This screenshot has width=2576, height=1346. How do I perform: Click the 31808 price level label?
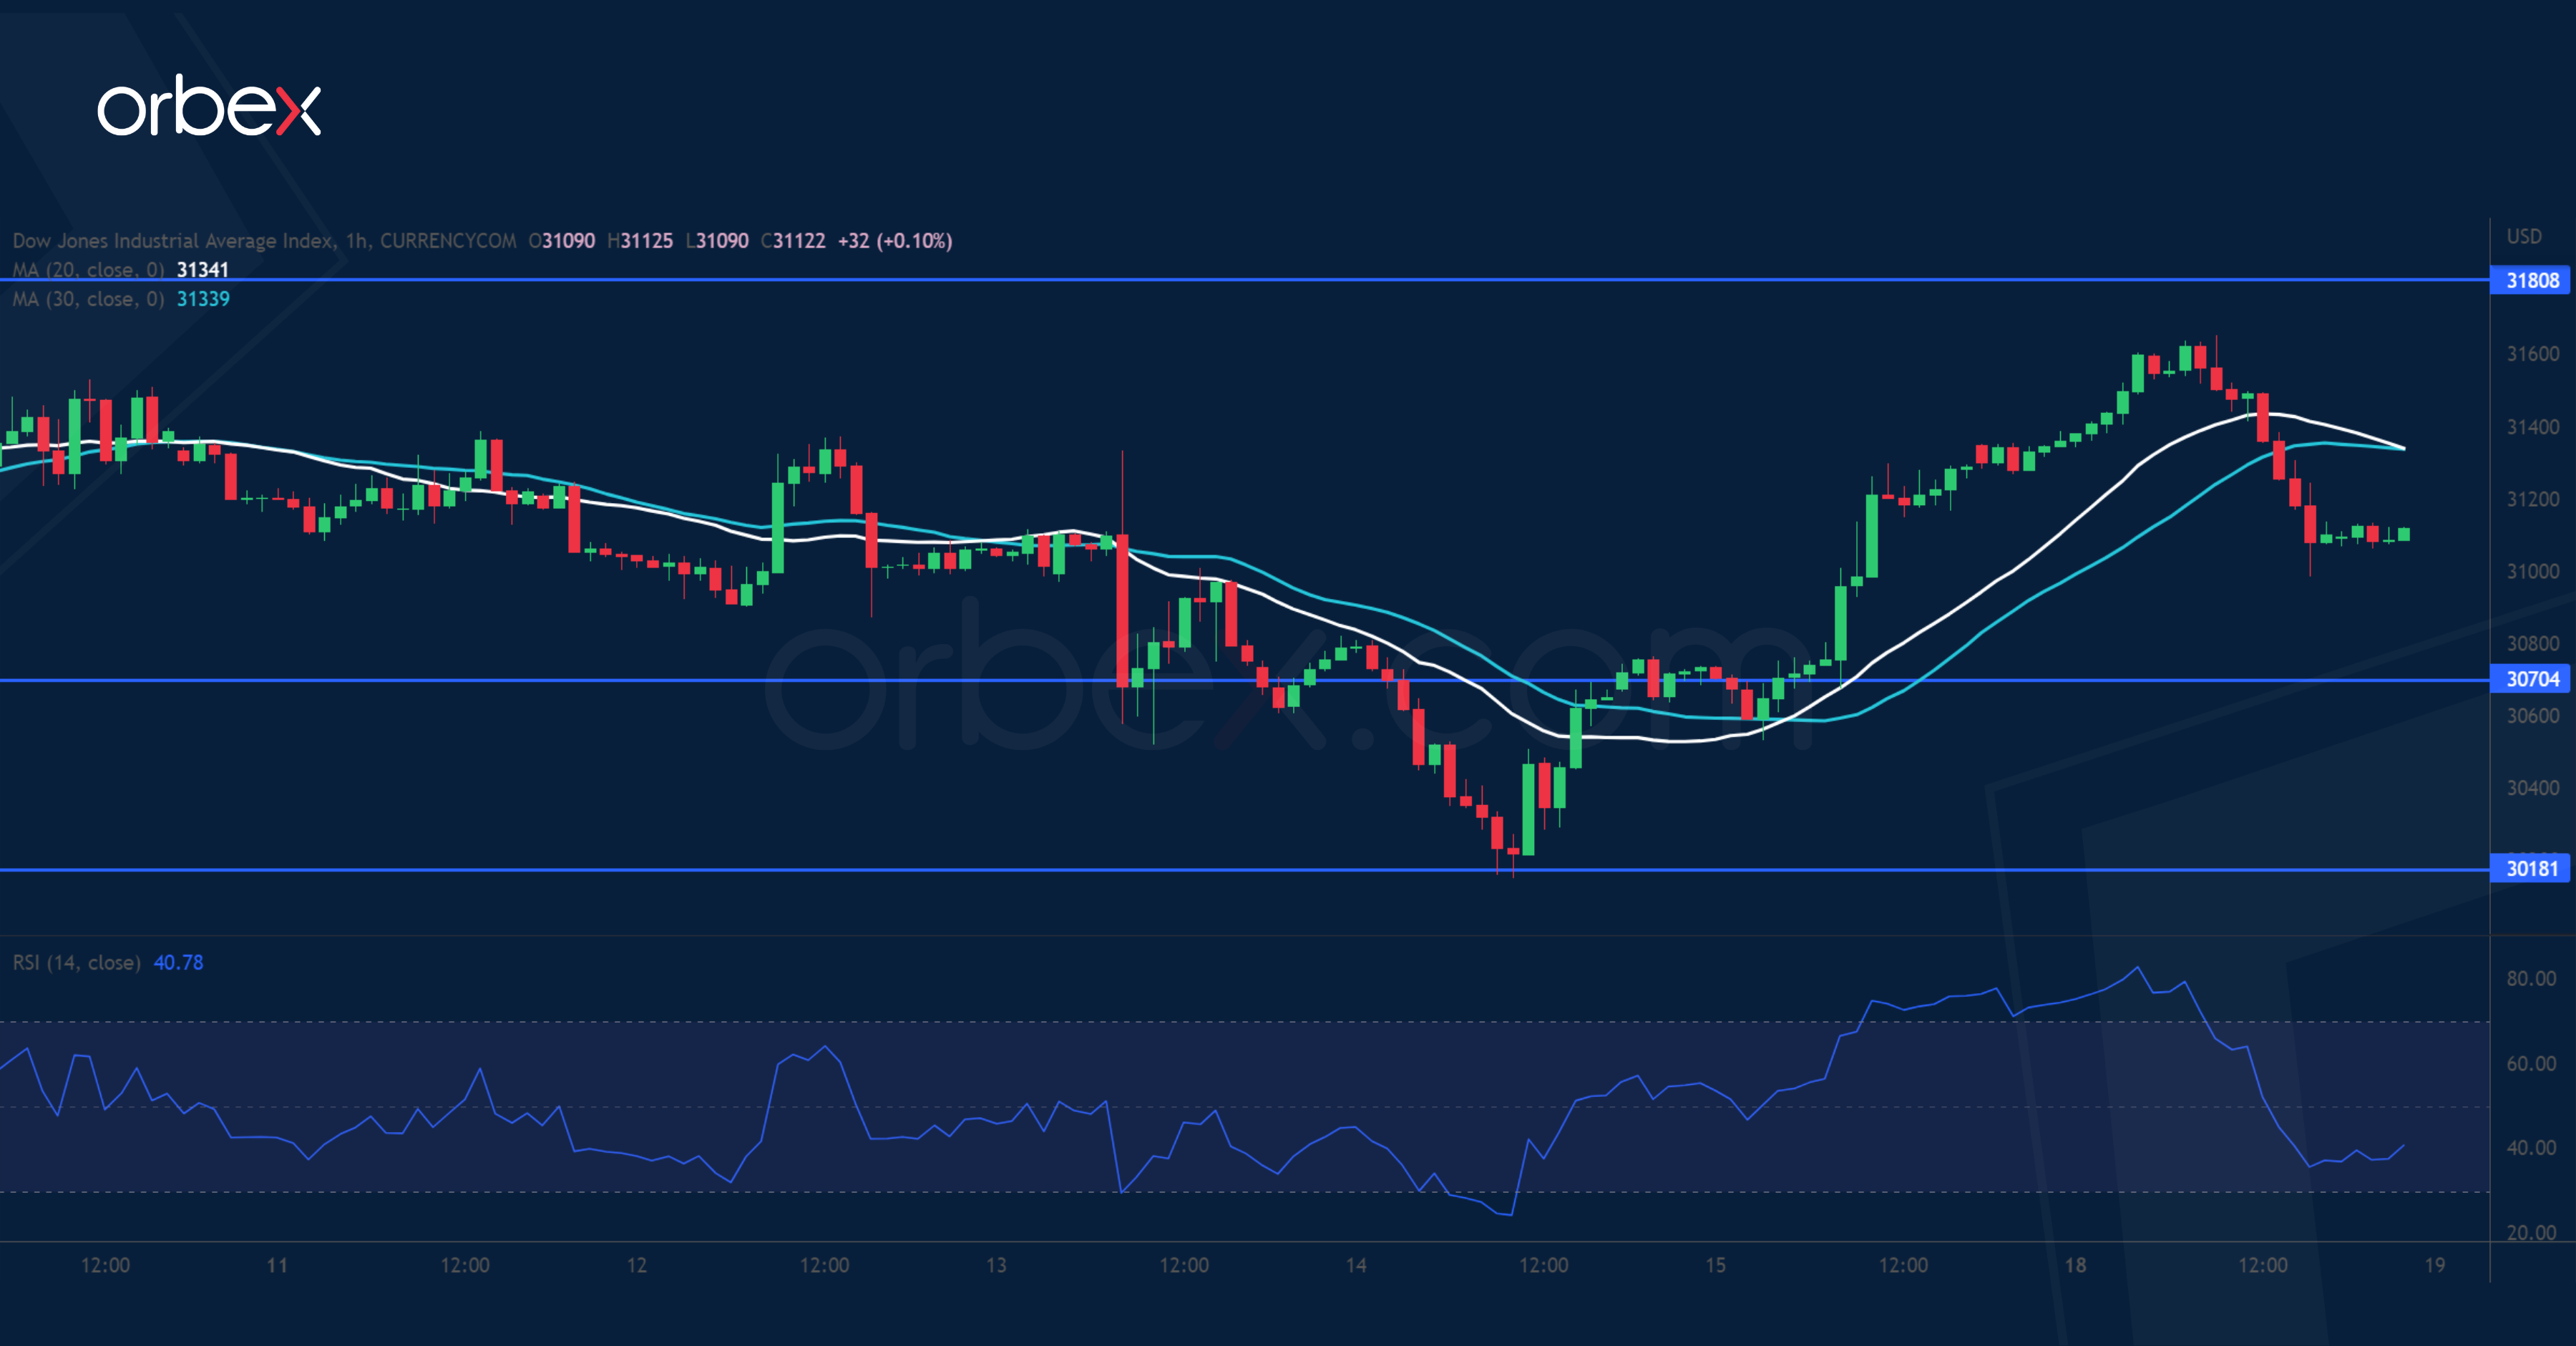coord(2531,280)
